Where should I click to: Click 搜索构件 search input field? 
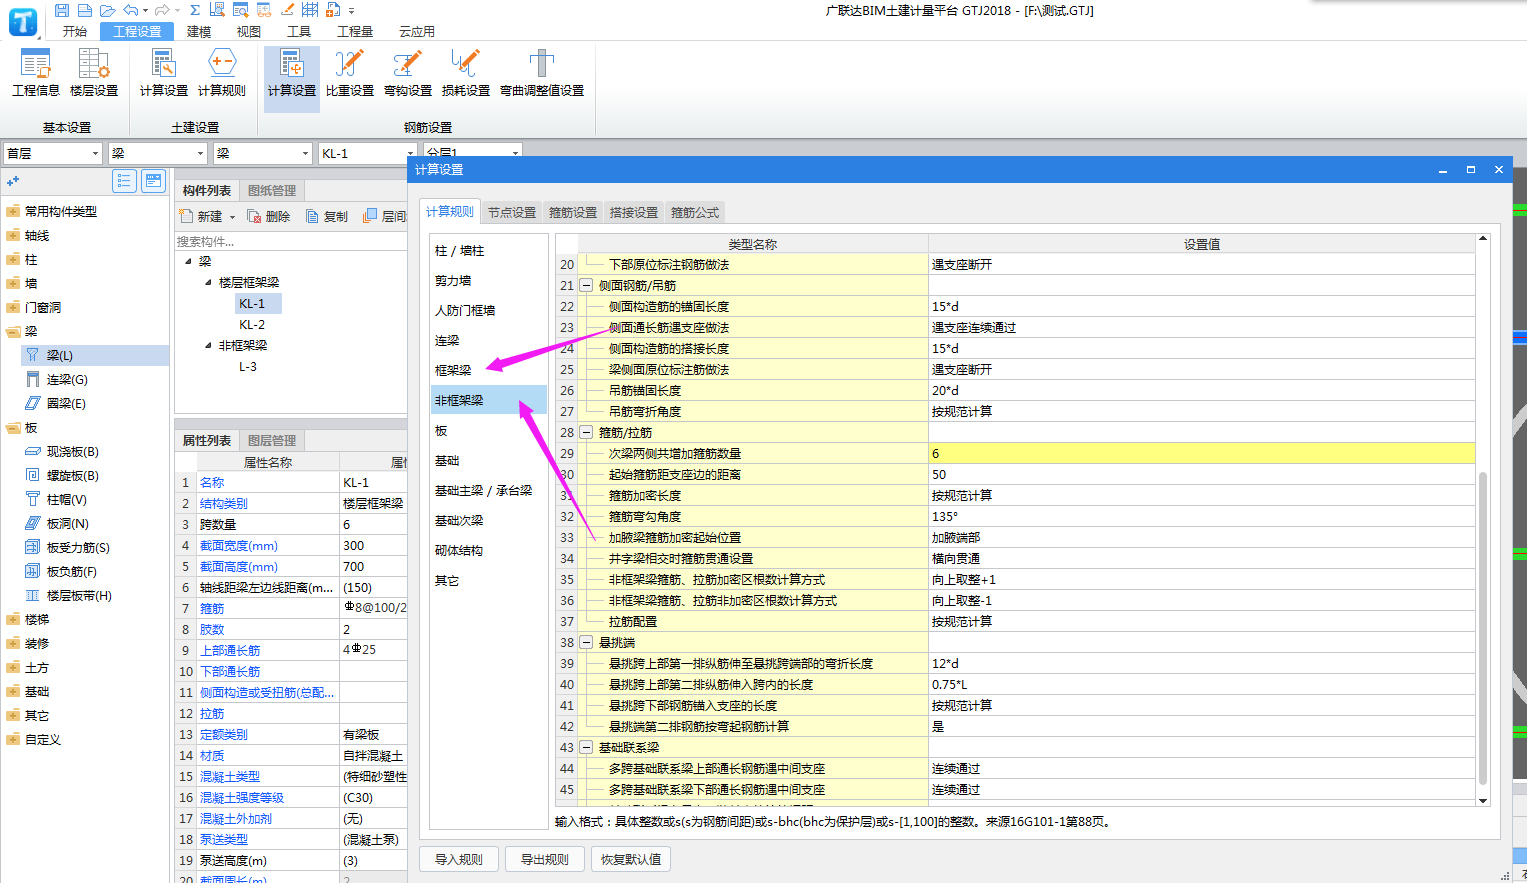[290, 241]
